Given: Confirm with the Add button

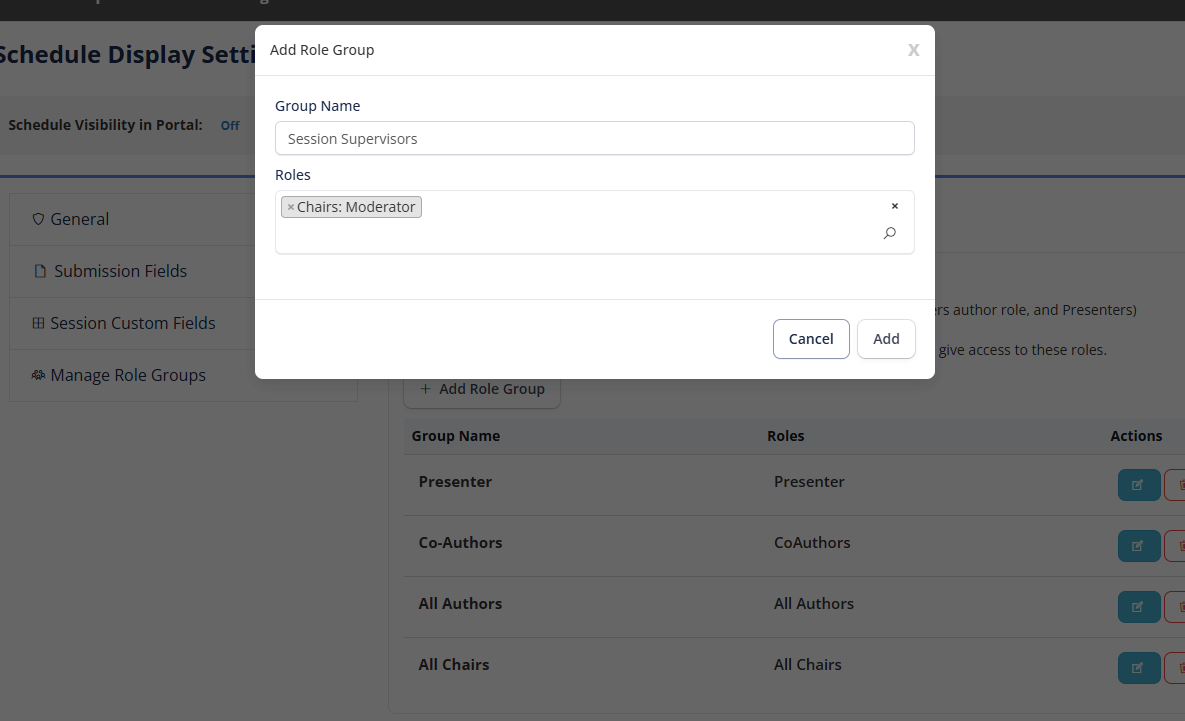Looking at the screenshot, I should tap(885, 339).
